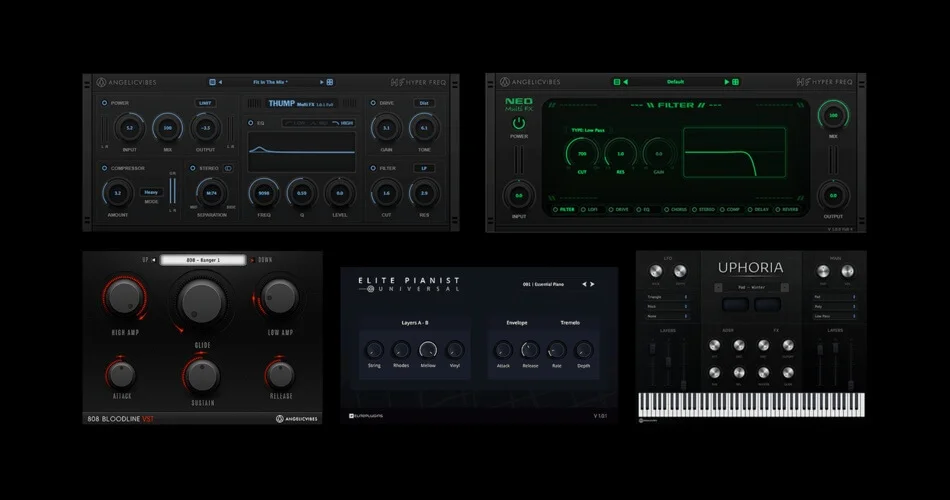Click previous preset arrow in NEO plugin

pos(625,82)
